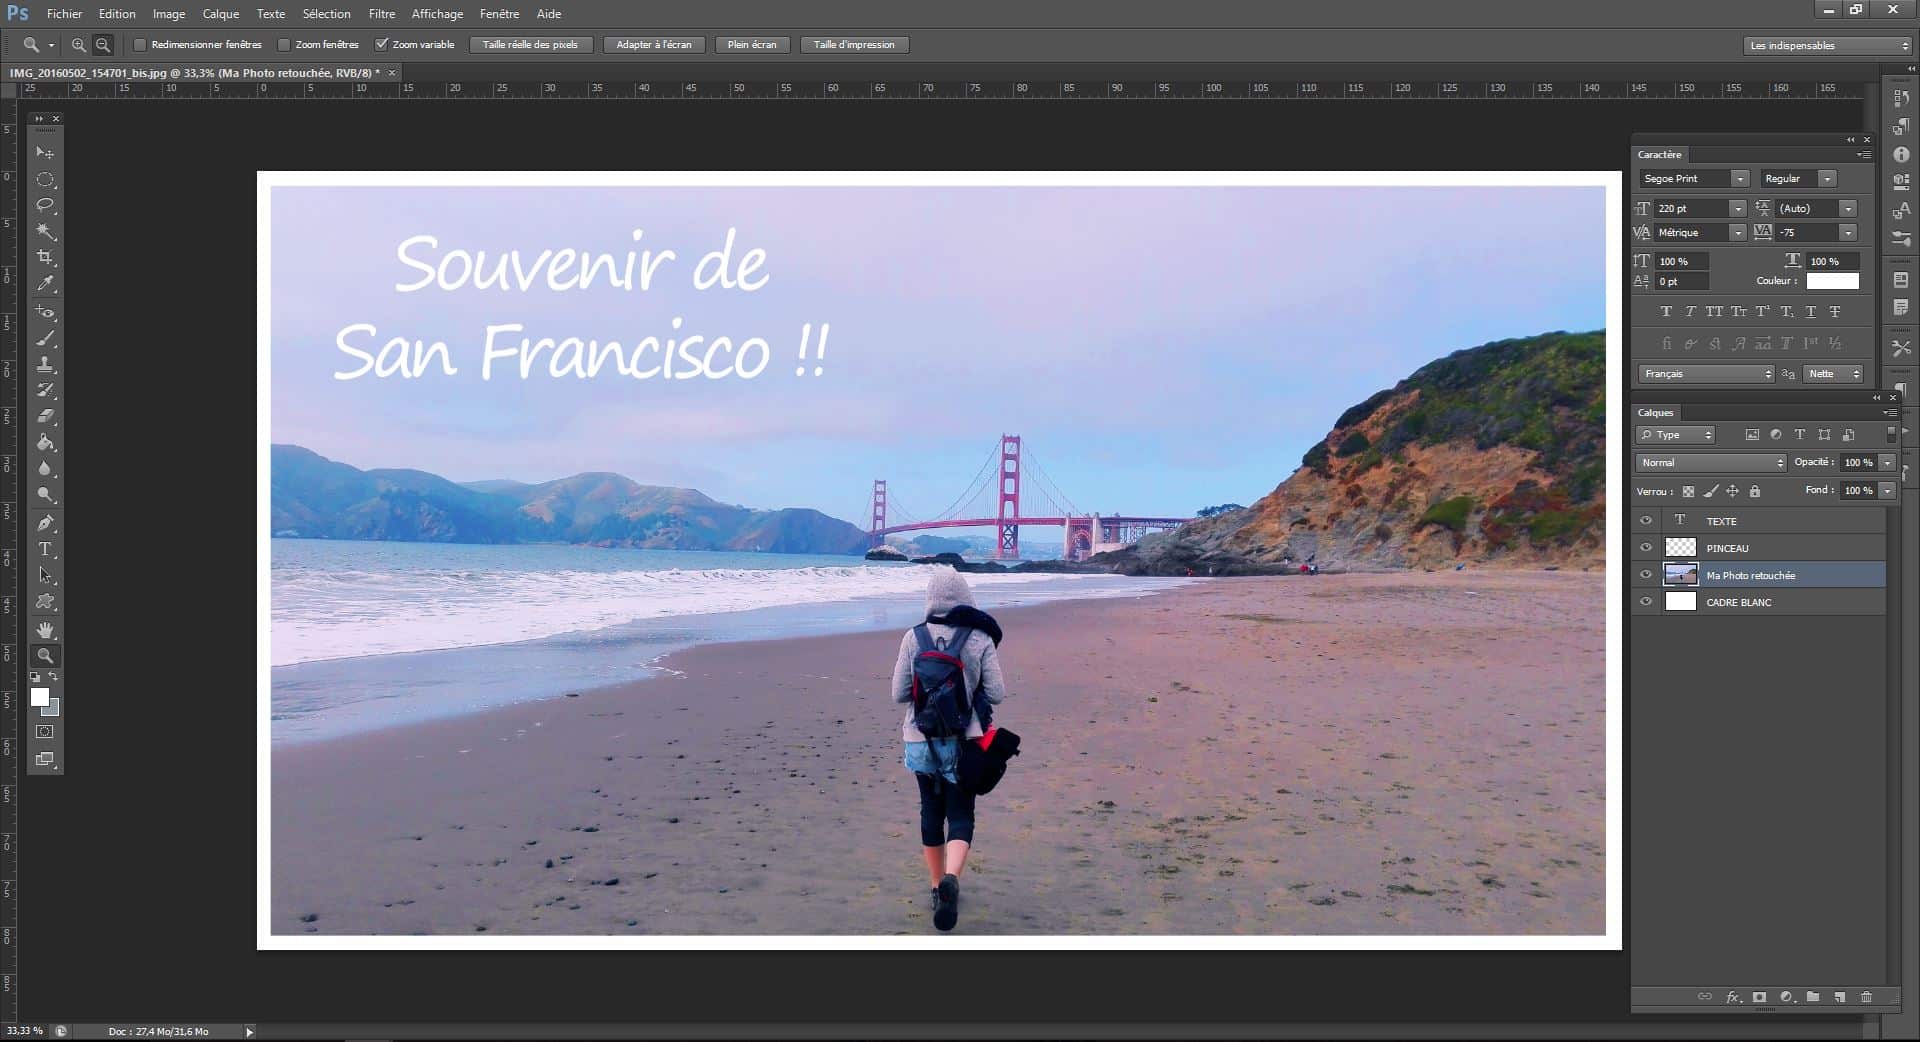
Task: Click the zoom out magnifier icon
Action: (x=103, y=45)
